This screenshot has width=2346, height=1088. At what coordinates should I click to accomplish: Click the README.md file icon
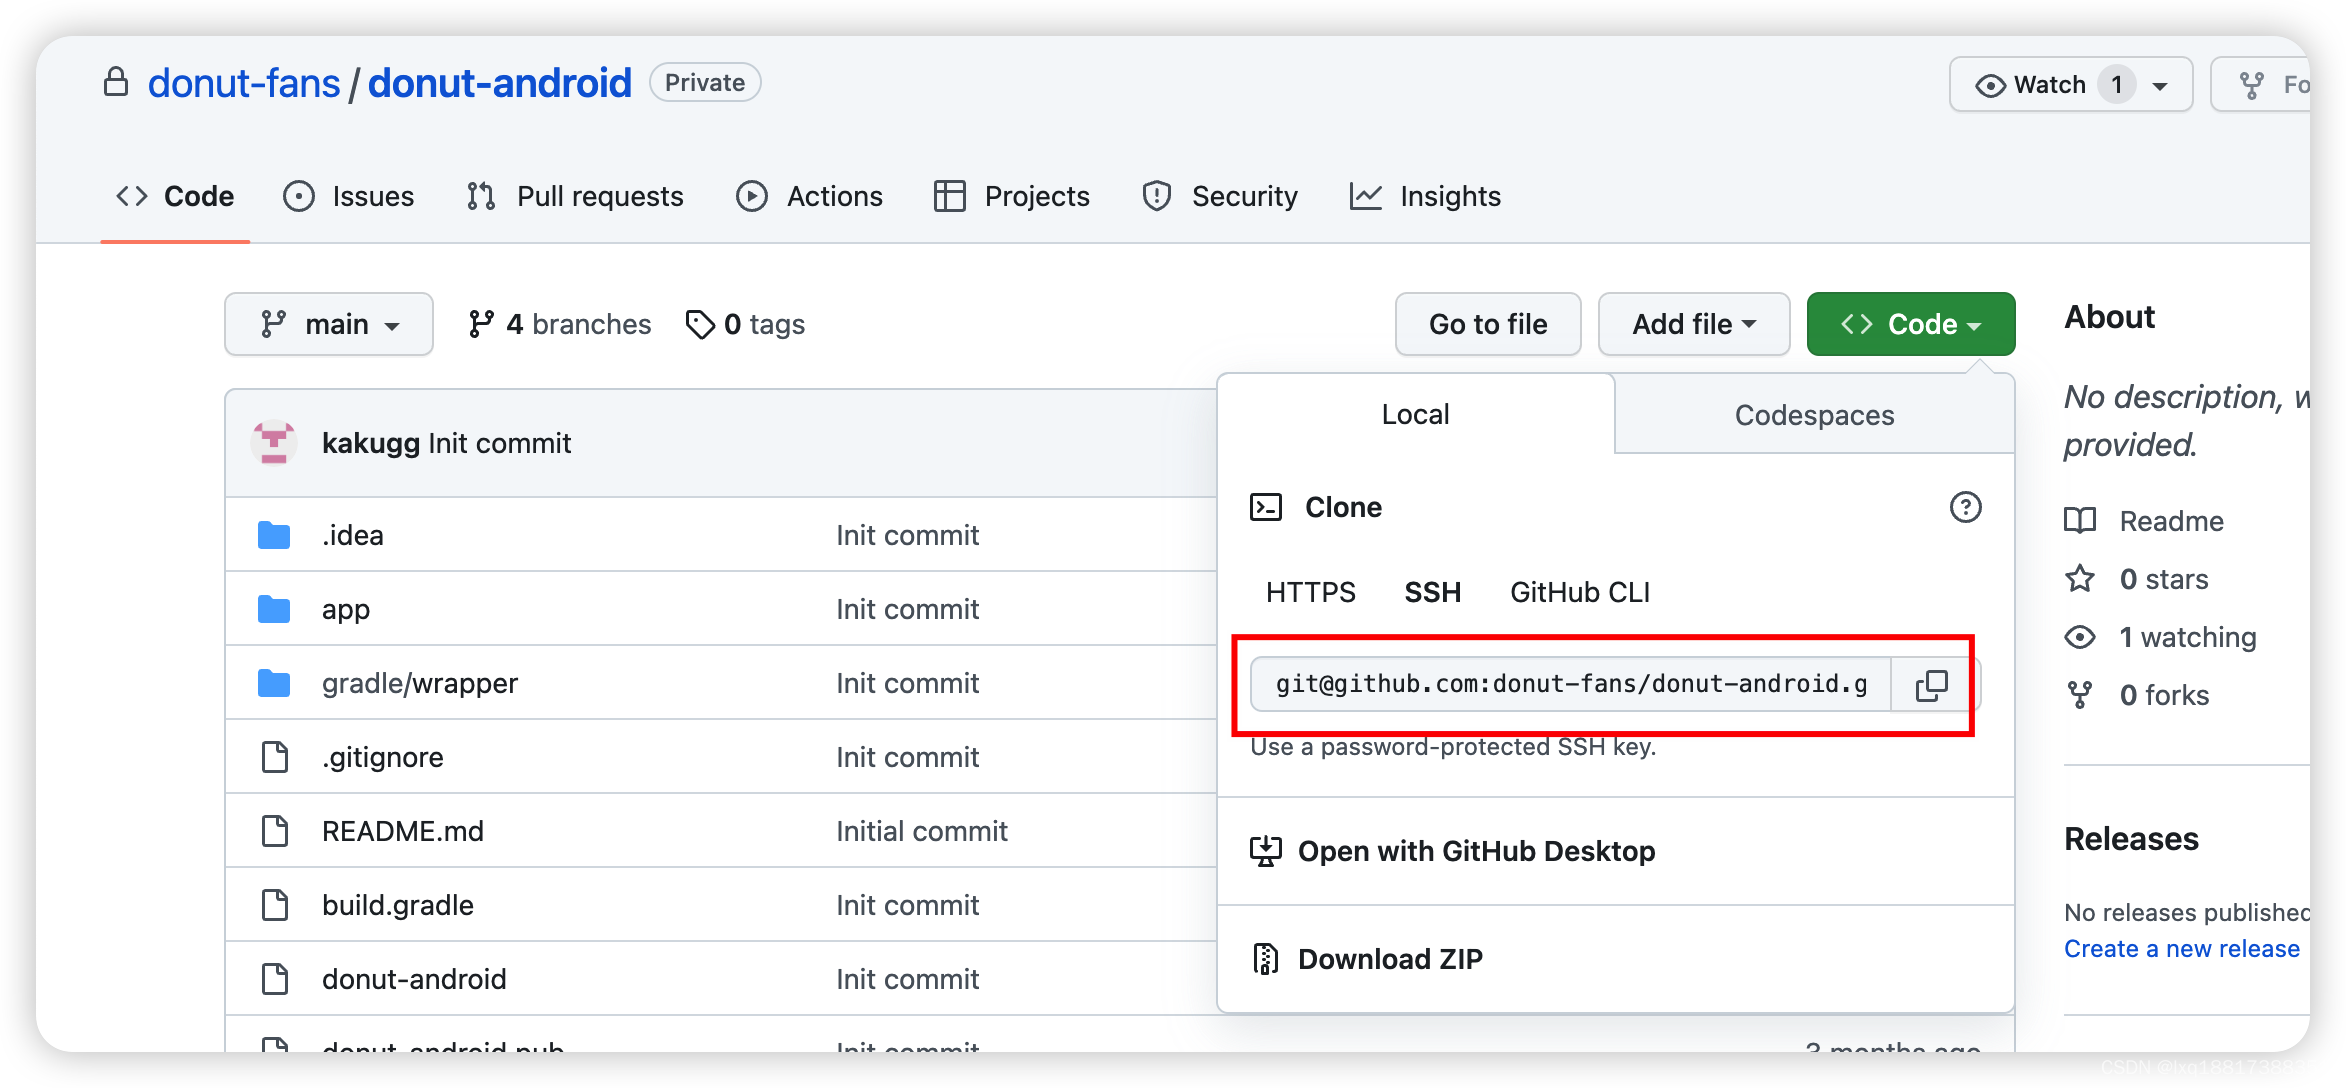coord(275,832)
